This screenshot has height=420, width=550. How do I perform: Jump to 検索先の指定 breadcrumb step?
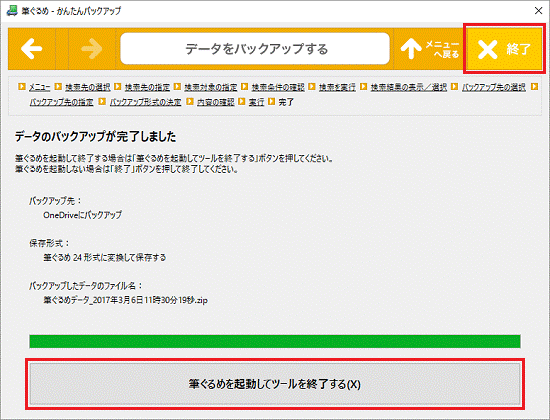(147, 87)
